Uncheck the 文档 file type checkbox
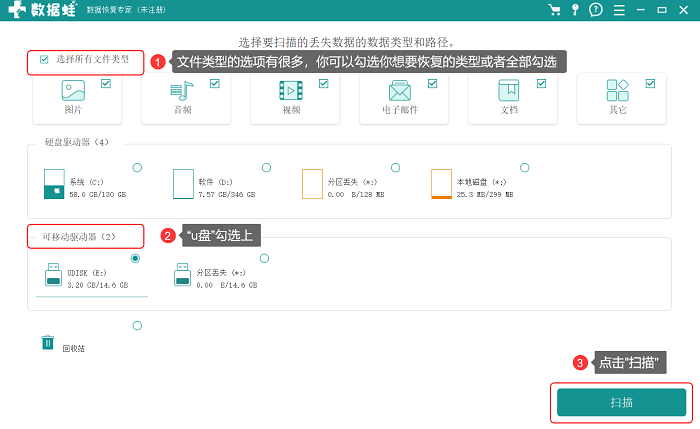700x429 pixels. [542, 83]
